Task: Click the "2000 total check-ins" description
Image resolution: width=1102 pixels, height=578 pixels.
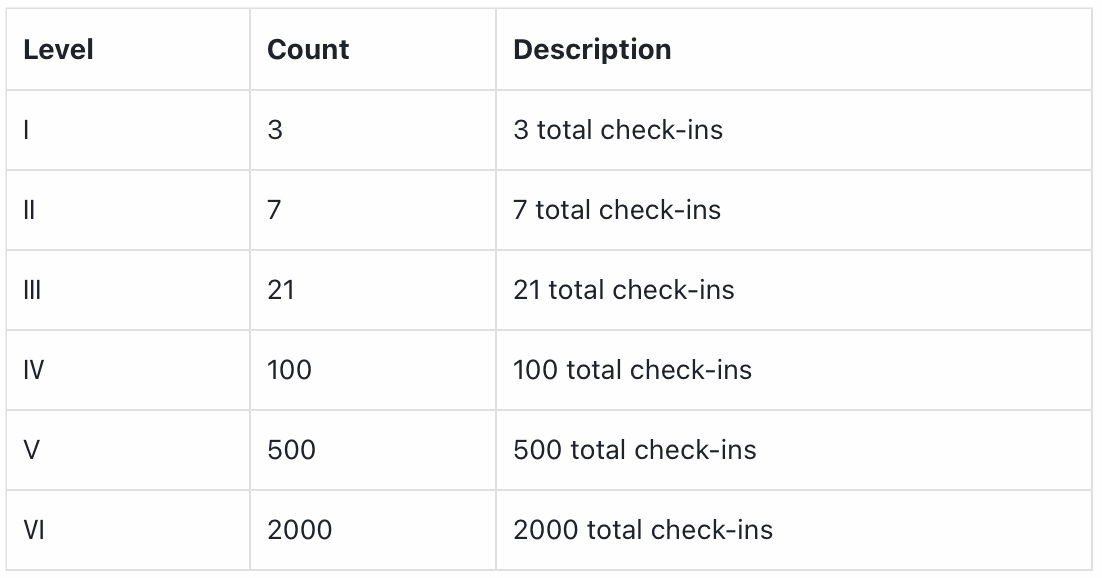Action: 642,530
